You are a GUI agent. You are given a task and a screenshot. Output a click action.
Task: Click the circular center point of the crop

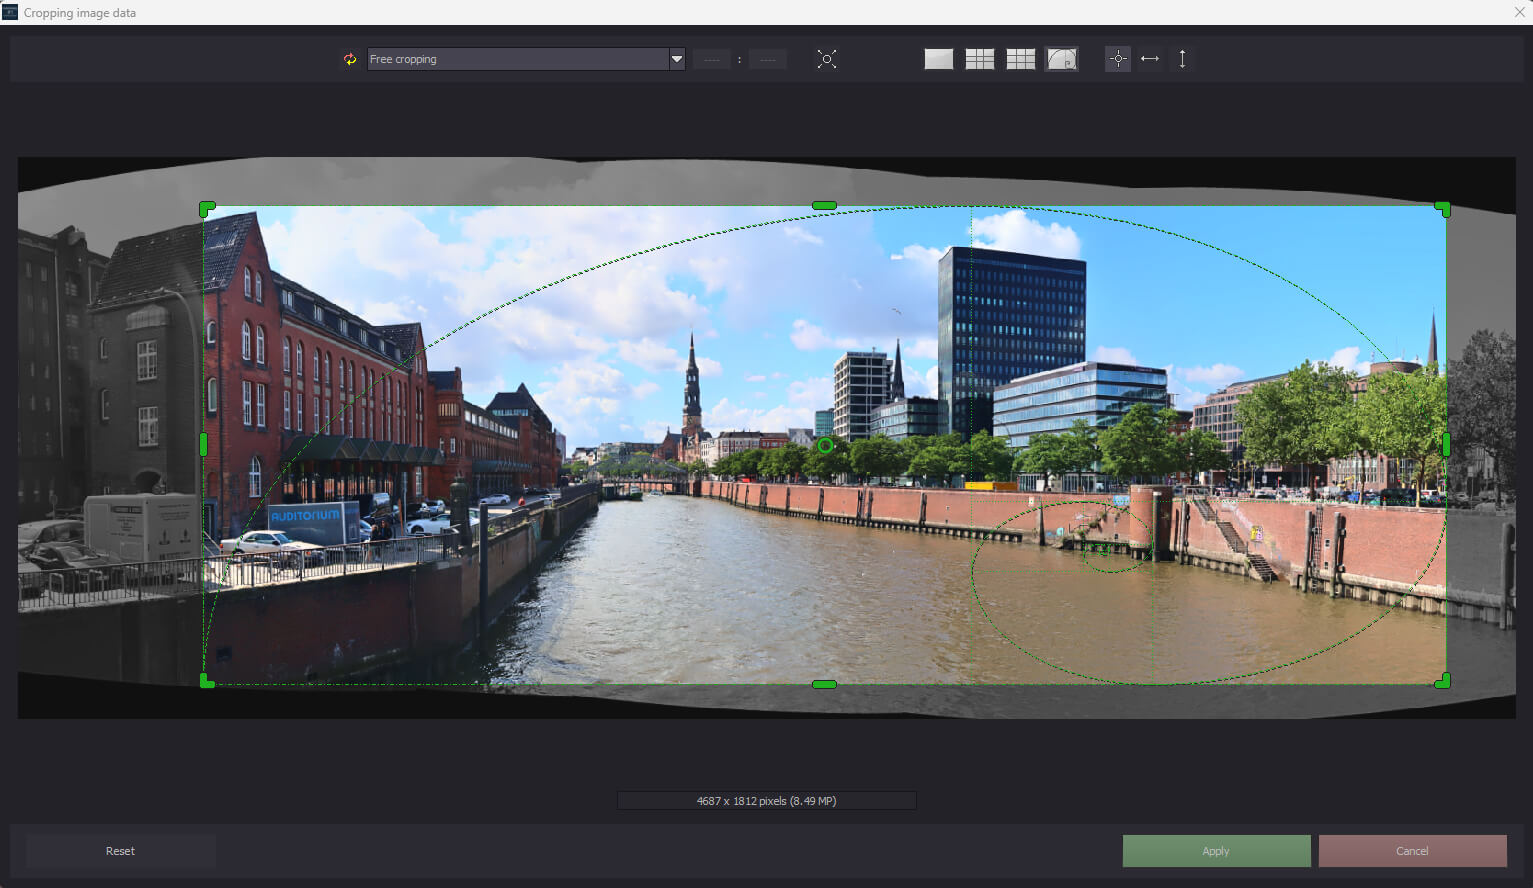825,445
